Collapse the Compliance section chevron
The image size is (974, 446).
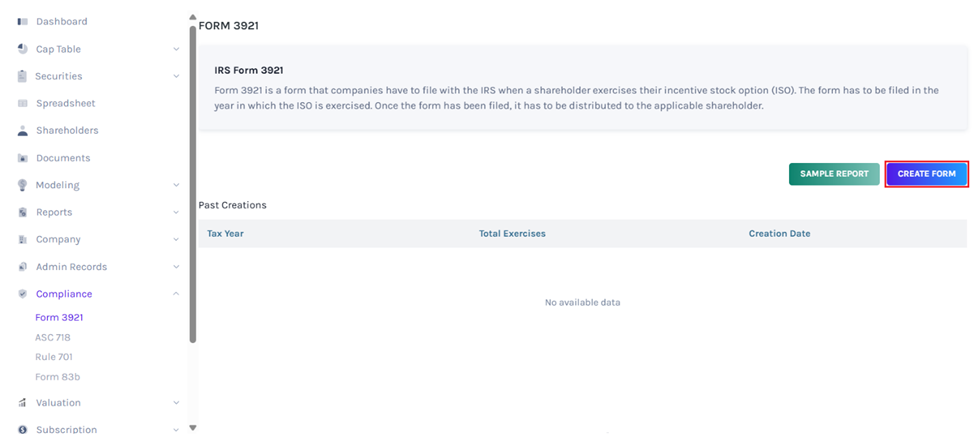pyautogui.click(x=176, y=294)
